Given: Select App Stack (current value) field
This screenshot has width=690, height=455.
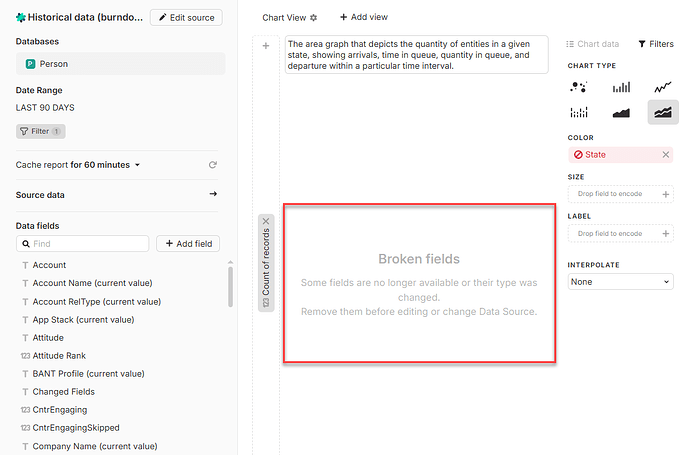Looking at the screenshot, I should 83,319.
